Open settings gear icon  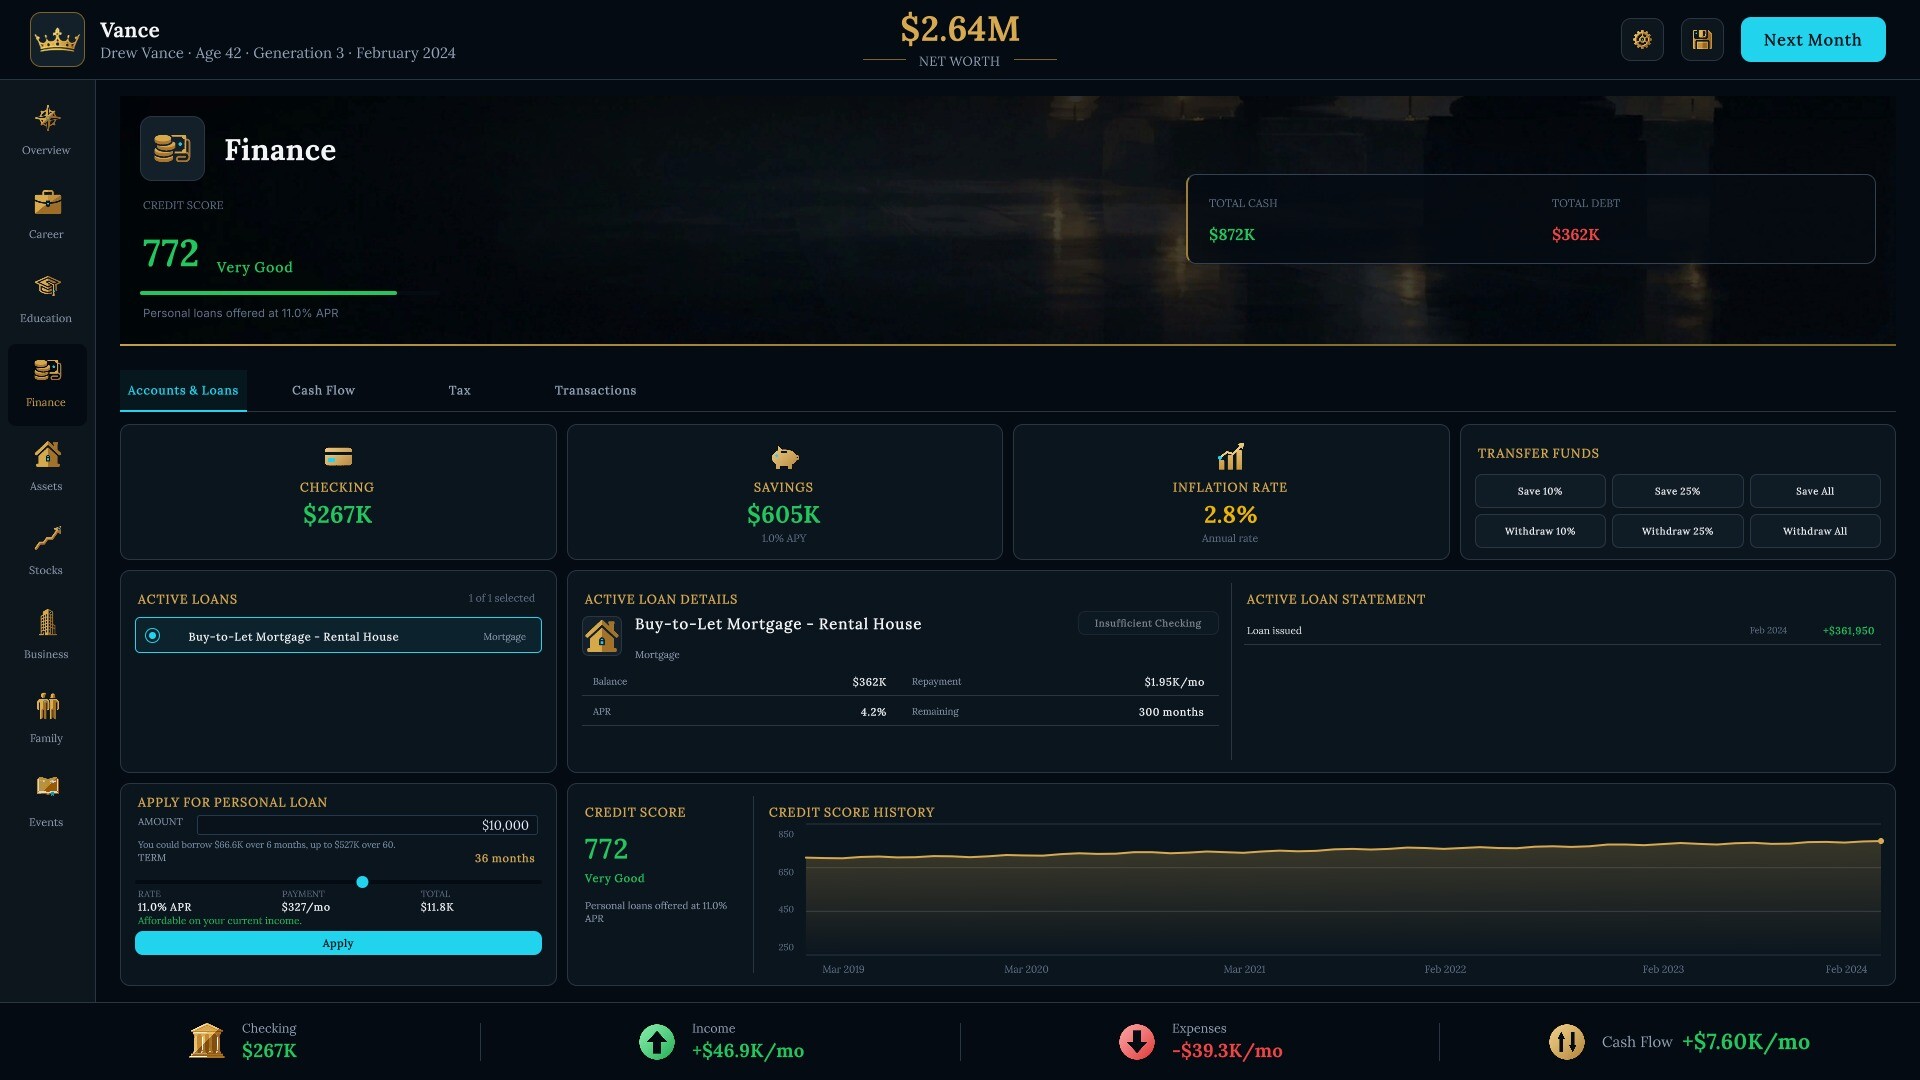pyautogui.click(x=1642, y=40)
